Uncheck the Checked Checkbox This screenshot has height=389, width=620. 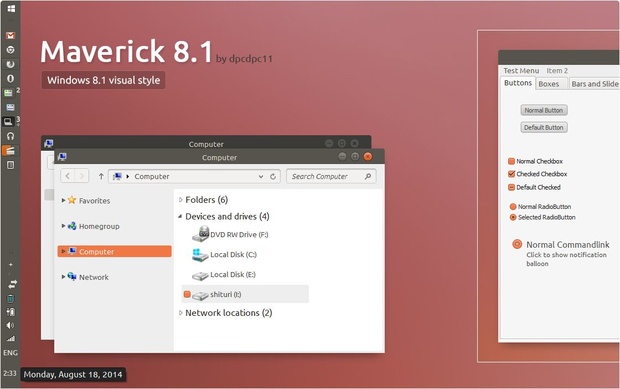point(511,174)
